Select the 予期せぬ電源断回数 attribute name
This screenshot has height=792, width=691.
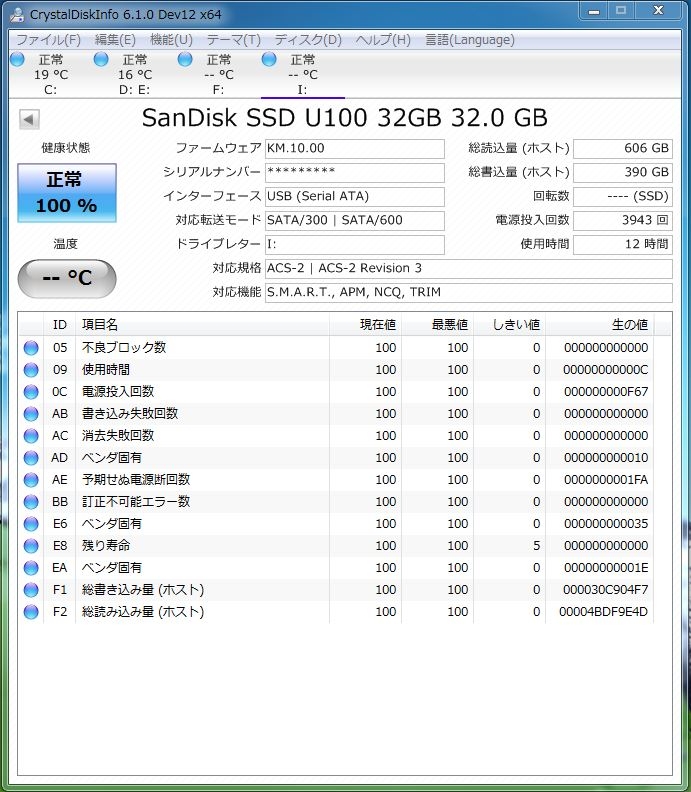pyautogui.click(x=136, y=479)
